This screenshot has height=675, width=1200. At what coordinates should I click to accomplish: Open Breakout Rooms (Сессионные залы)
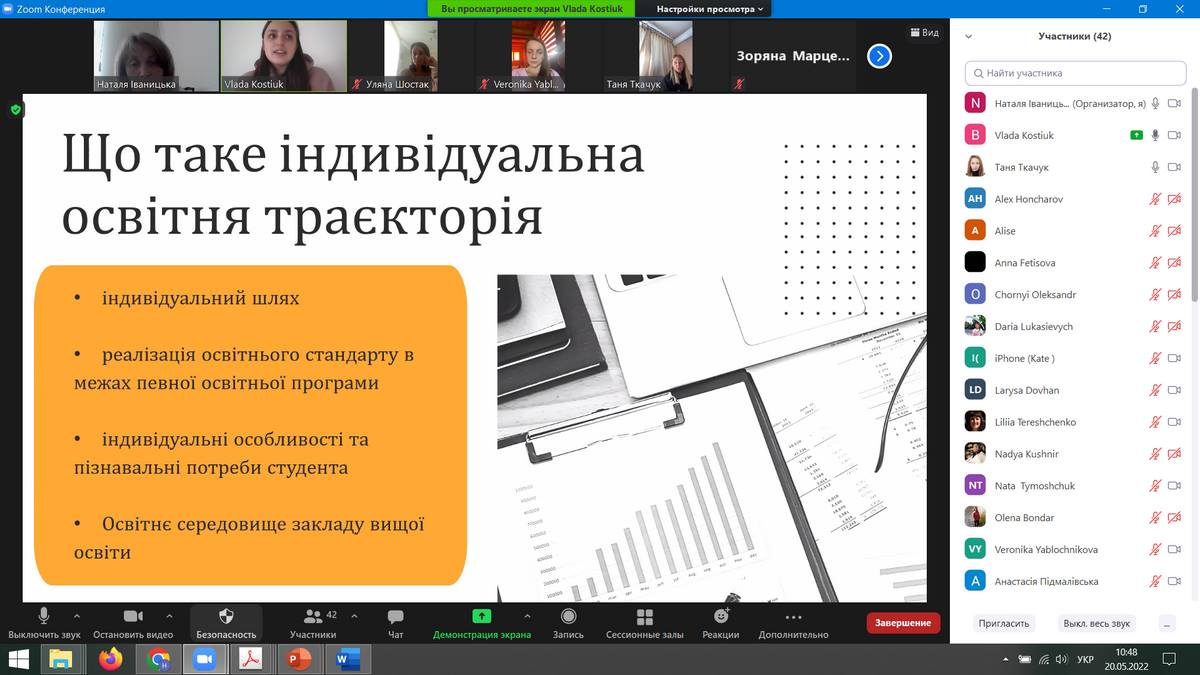coord(644,617)
